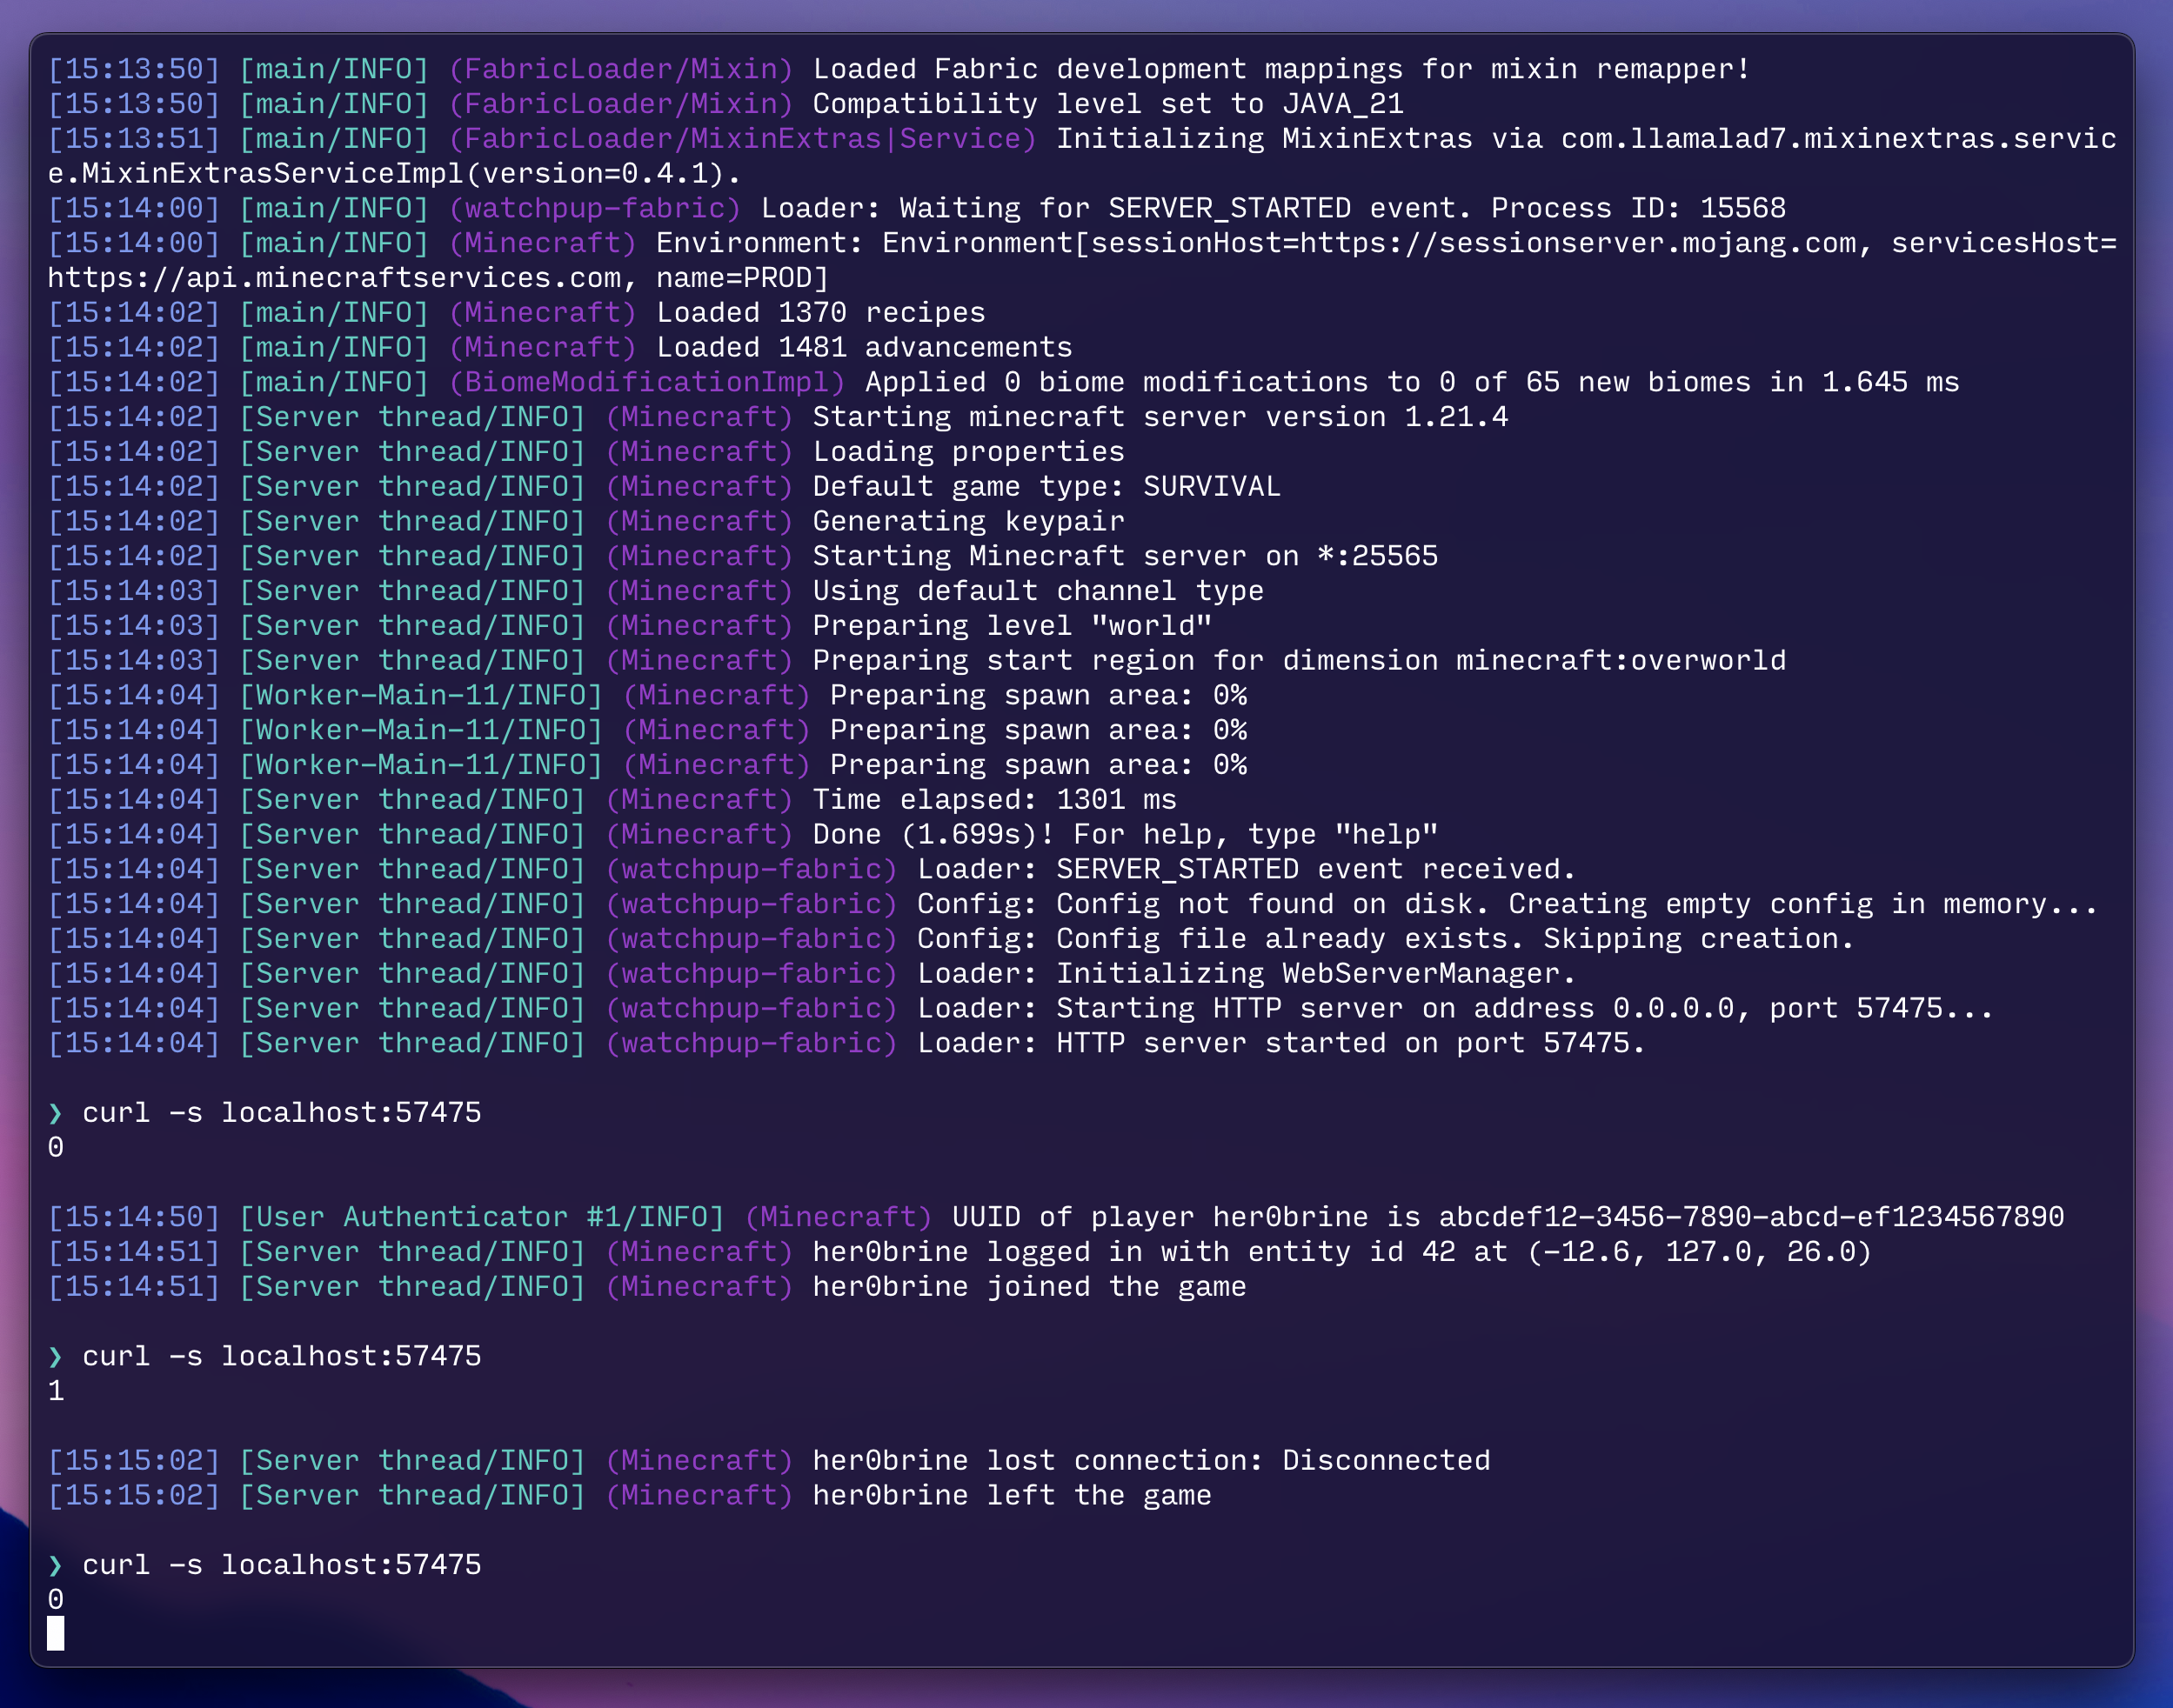Click "Config file already exists. Skipping creation."
This screenshot has width=2173, height=1708.
pyautogui.click(x=1455, y=939)
